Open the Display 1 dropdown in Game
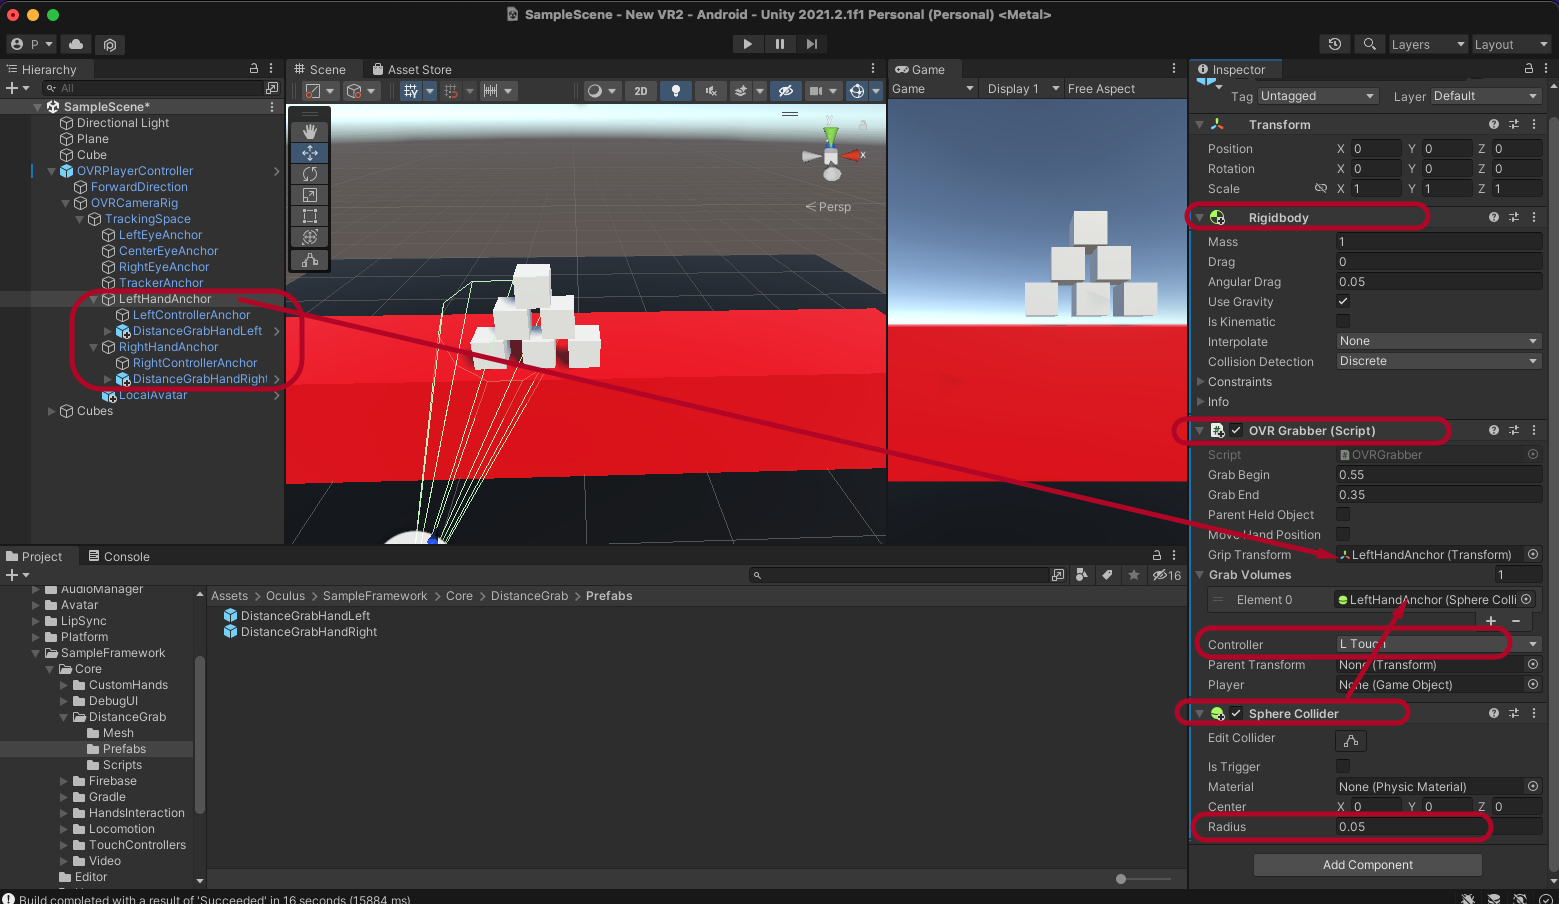 (x=1022, y=89)
